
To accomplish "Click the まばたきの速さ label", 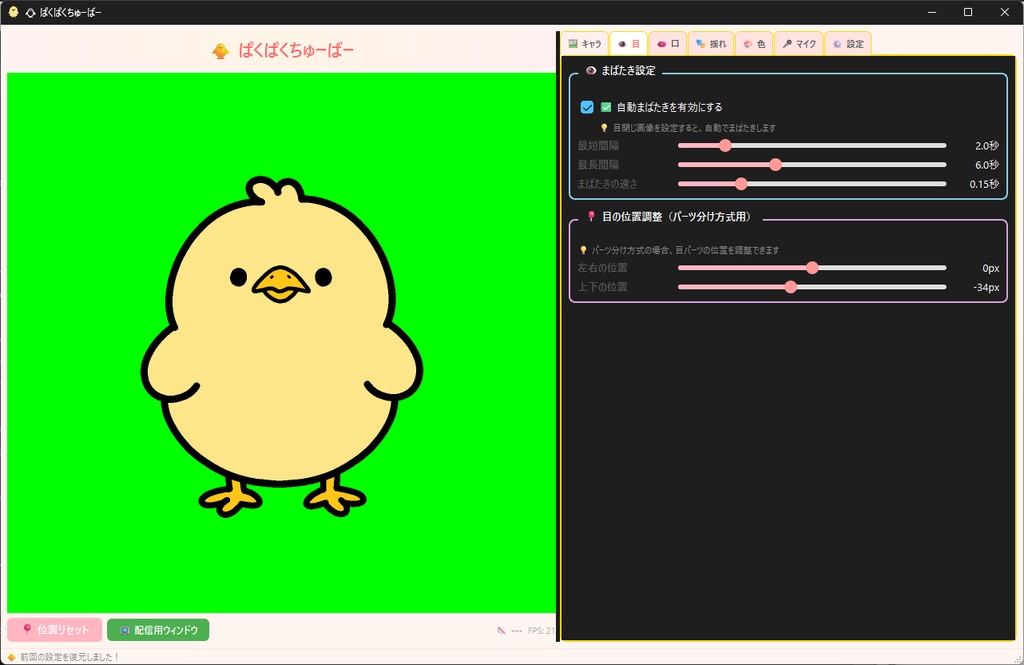I will point(607,184).
